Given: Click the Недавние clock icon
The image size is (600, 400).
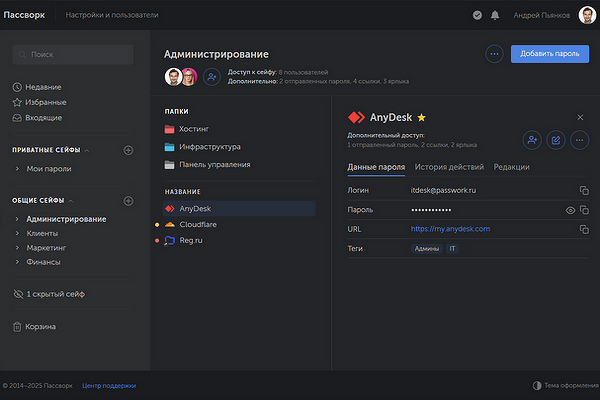Looking at the screenshot, I should 17,87.
